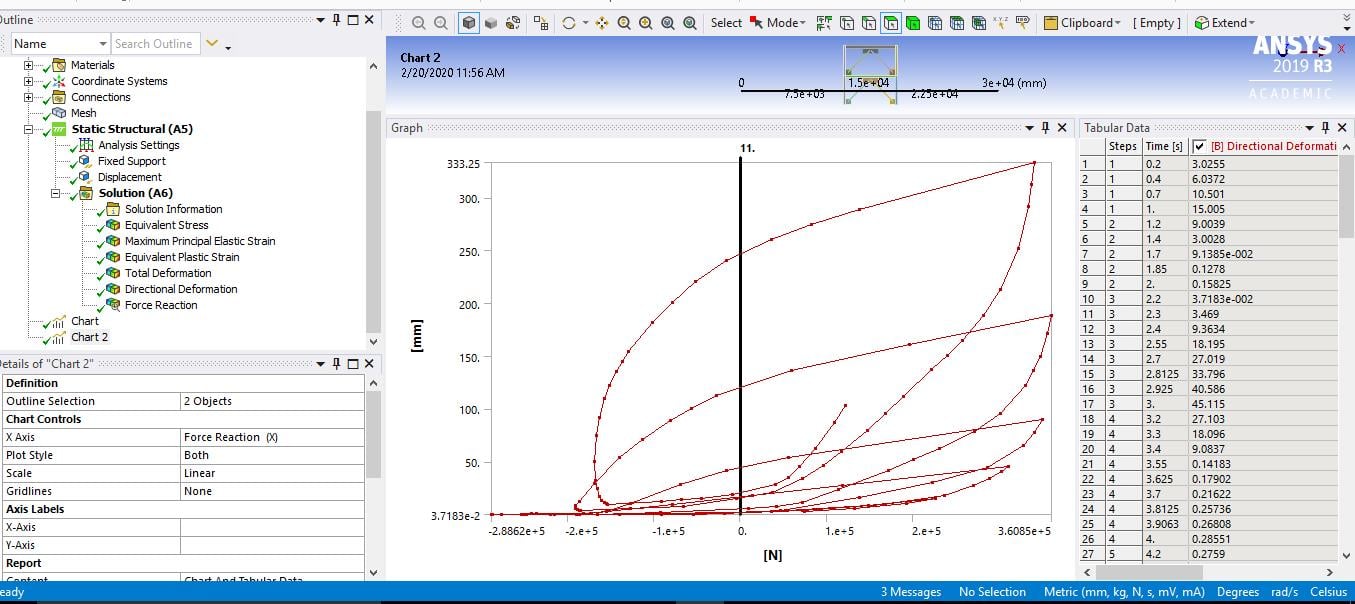The width and height of the screenshot is (1355, 604).
Task: Select Mesh in the outline tree
Action: [x=84, y=113]
